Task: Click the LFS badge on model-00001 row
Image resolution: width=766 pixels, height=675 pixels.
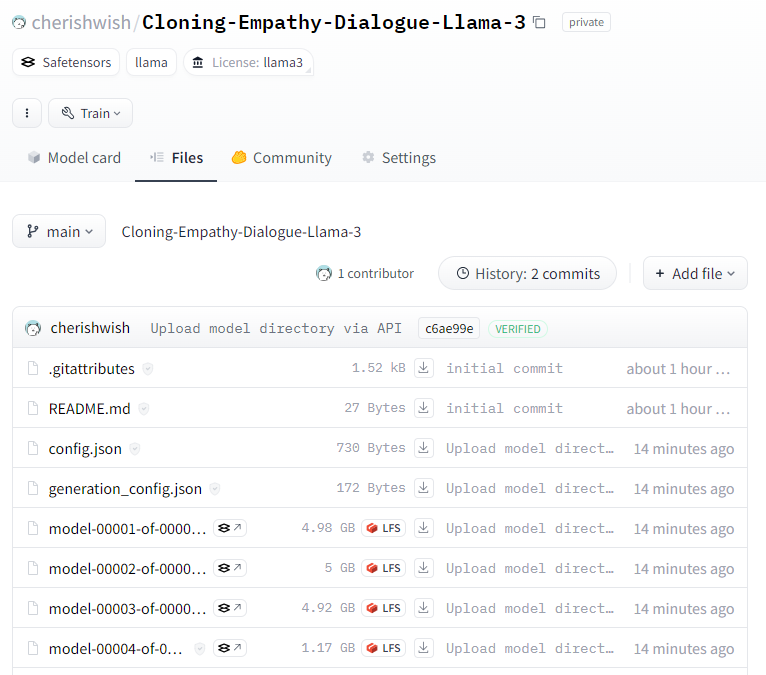Action: (x=383, y=528)
